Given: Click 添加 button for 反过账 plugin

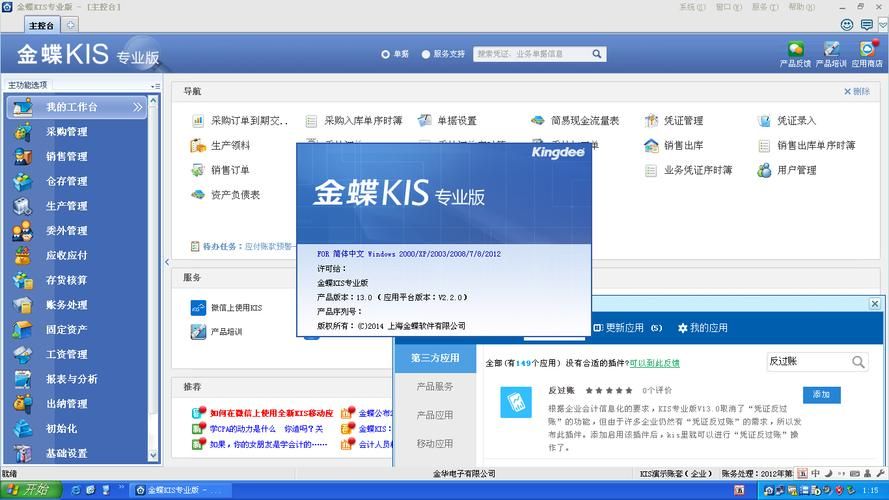Looking at the screenshot, I should (x=822, y=395).
